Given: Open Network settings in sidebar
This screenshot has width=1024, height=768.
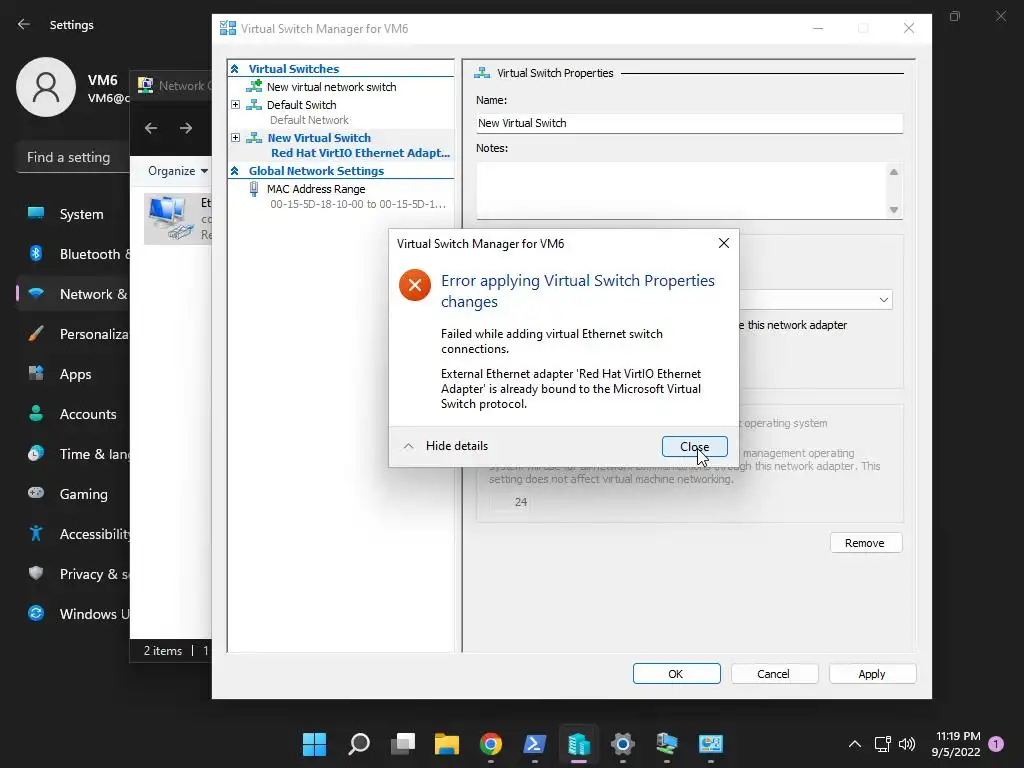Looking at the screenshot, I should (x=73, y=294).
